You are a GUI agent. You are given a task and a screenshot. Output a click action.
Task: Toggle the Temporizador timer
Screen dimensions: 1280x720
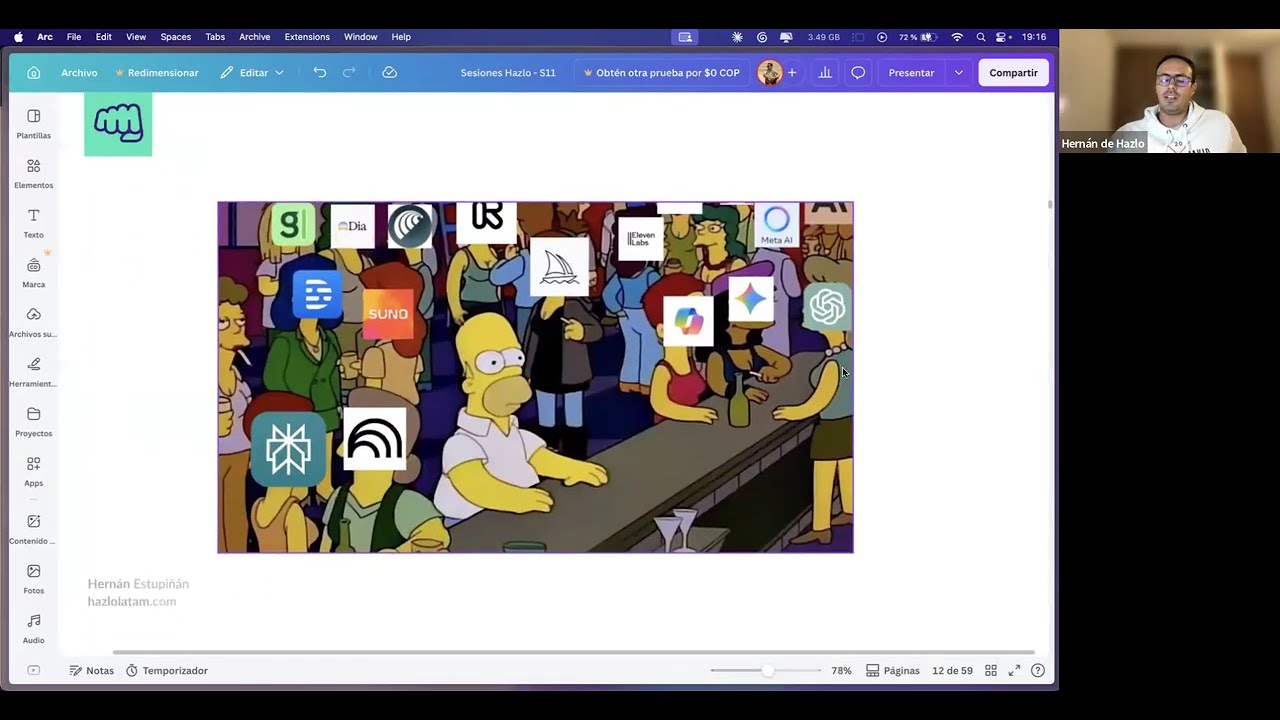coord(167,670)
